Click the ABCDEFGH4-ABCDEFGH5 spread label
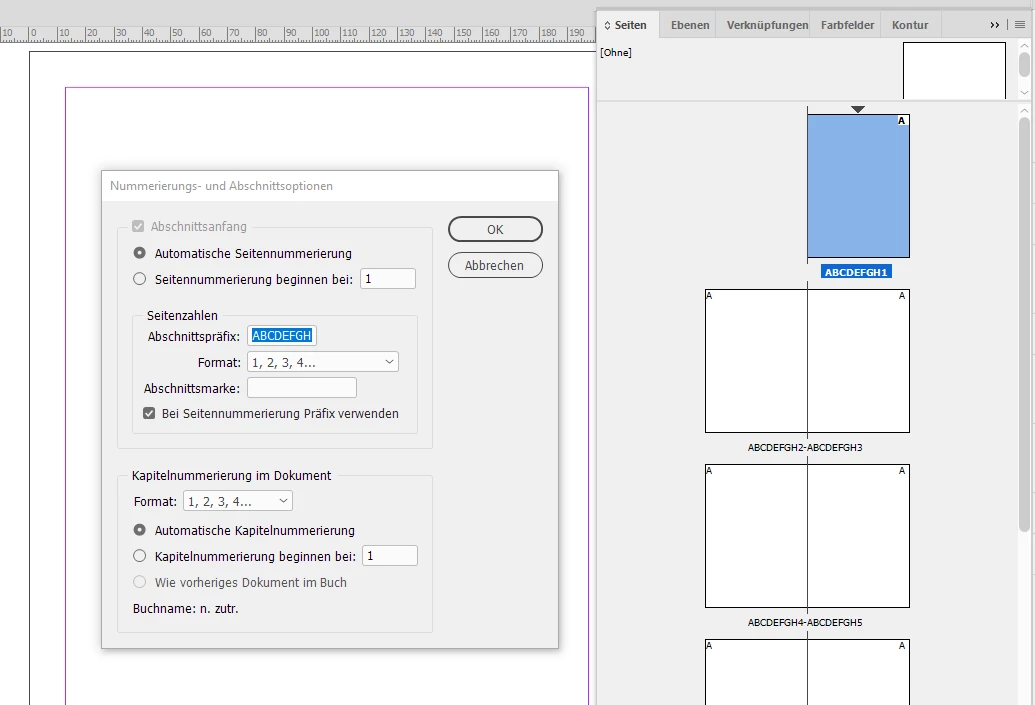Screen dimensions: 1035x705 tap(805, 622)
